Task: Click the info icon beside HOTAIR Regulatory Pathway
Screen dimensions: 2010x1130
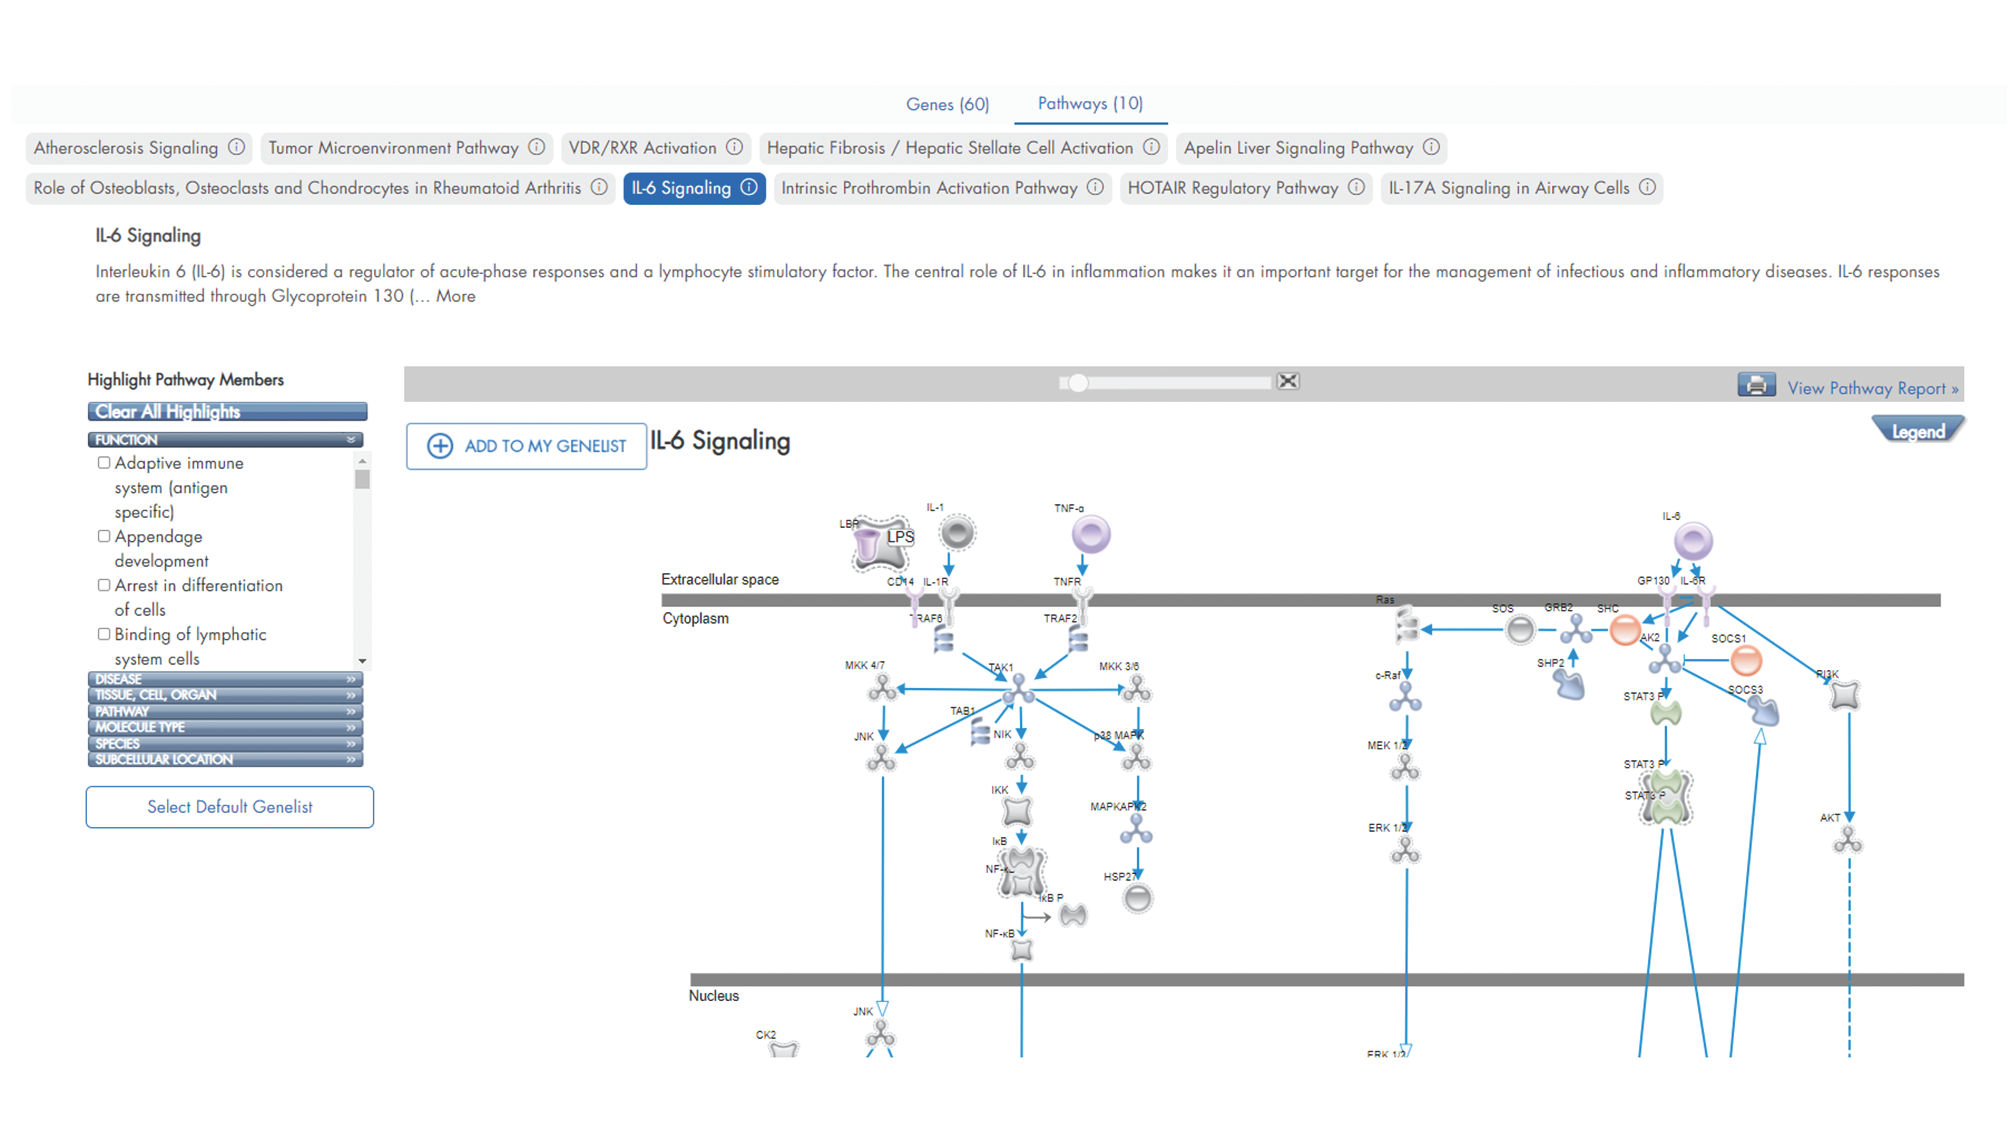Action: [1356, 187]
